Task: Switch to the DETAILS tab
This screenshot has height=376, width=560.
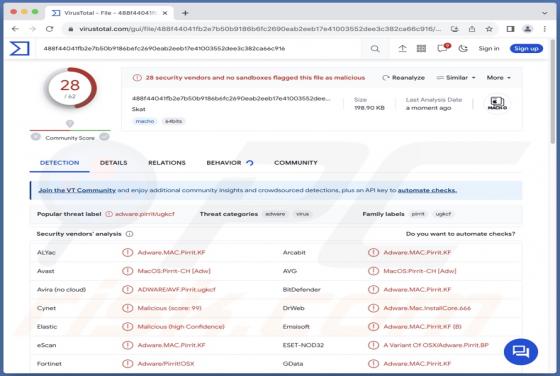Action: pyautogui.click(x=114, y=163)
